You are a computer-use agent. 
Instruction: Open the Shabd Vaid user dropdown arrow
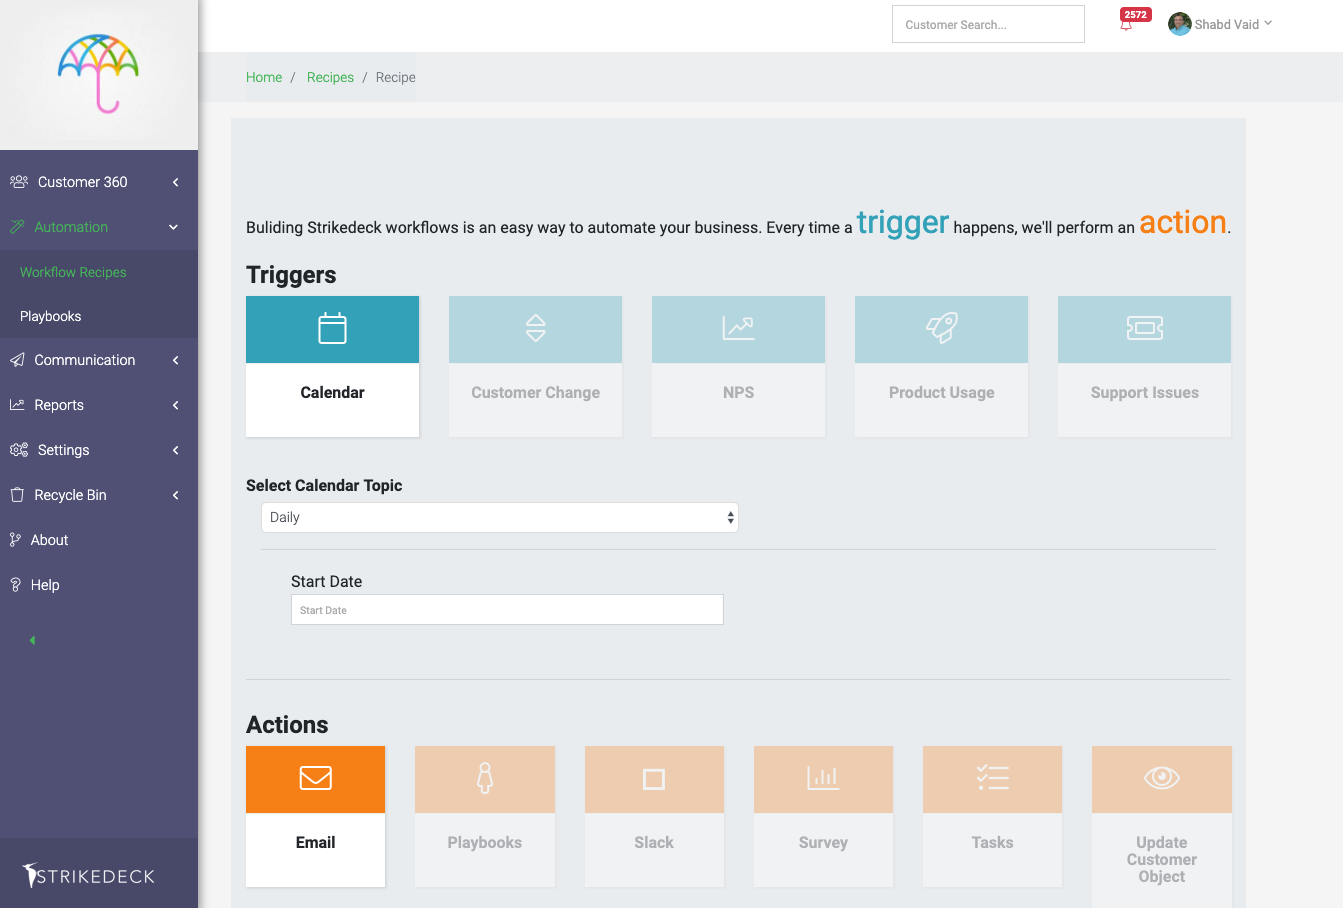click(1268, 23)
